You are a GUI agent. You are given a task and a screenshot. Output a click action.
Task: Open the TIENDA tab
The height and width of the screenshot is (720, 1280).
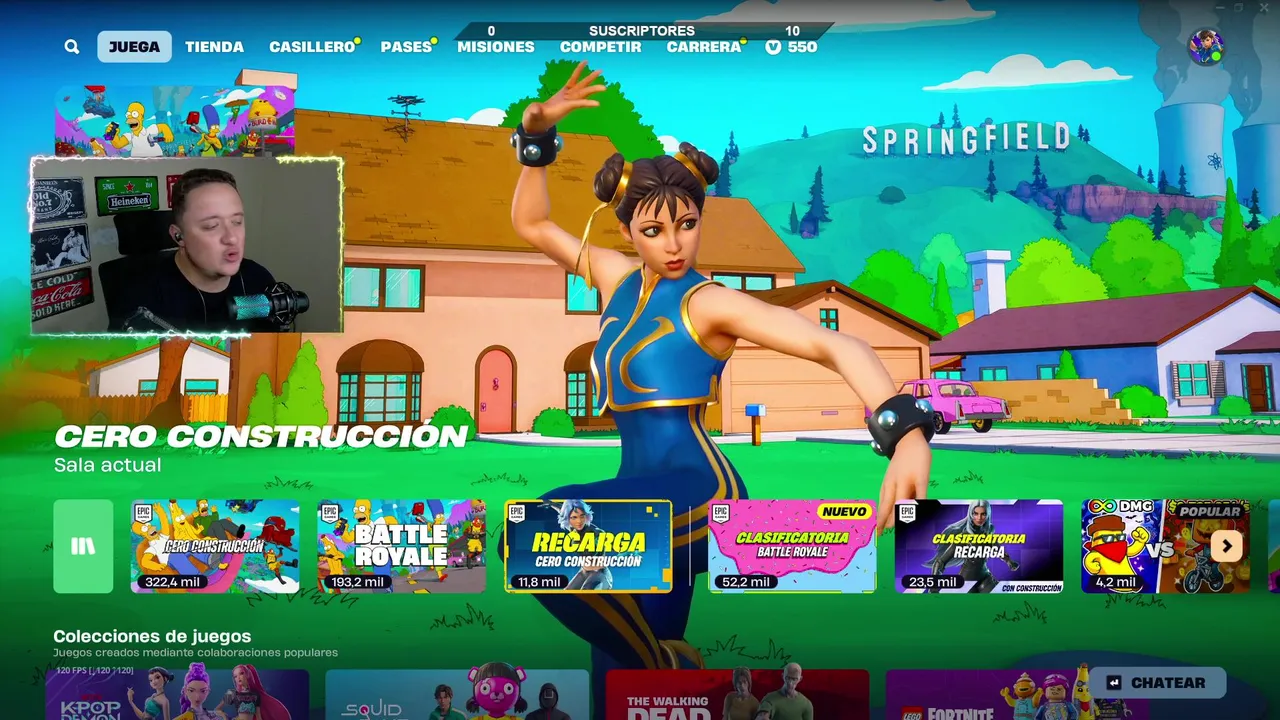click(214, 47)
